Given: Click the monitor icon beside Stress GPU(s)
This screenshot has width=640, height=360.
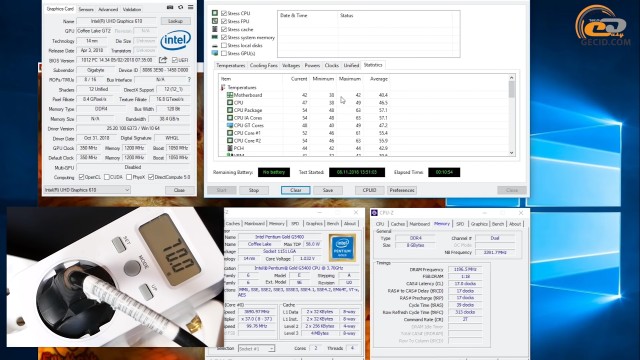Looking at the screenshot, I should coord(215,53).
